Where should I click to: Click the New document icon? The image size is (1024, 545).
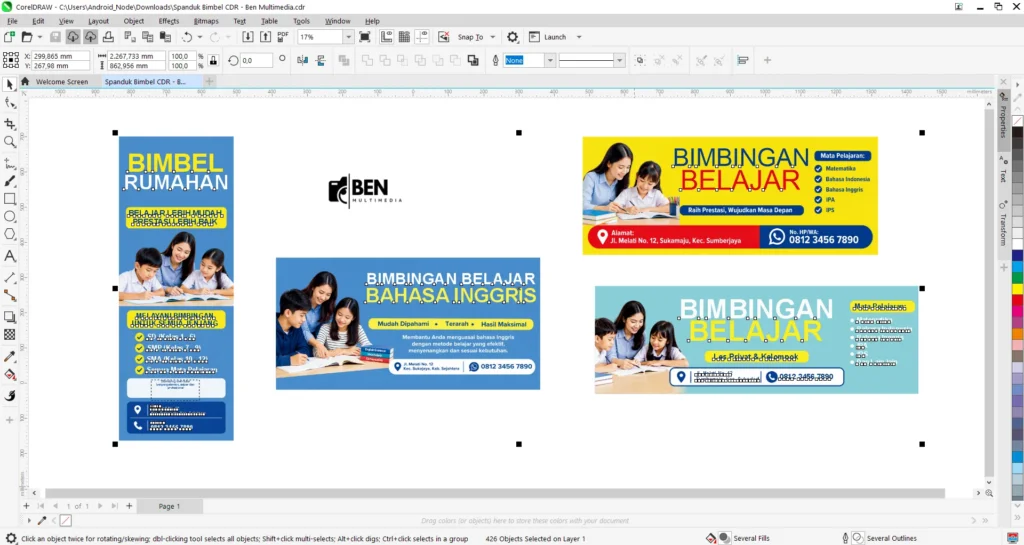[9, 37]
